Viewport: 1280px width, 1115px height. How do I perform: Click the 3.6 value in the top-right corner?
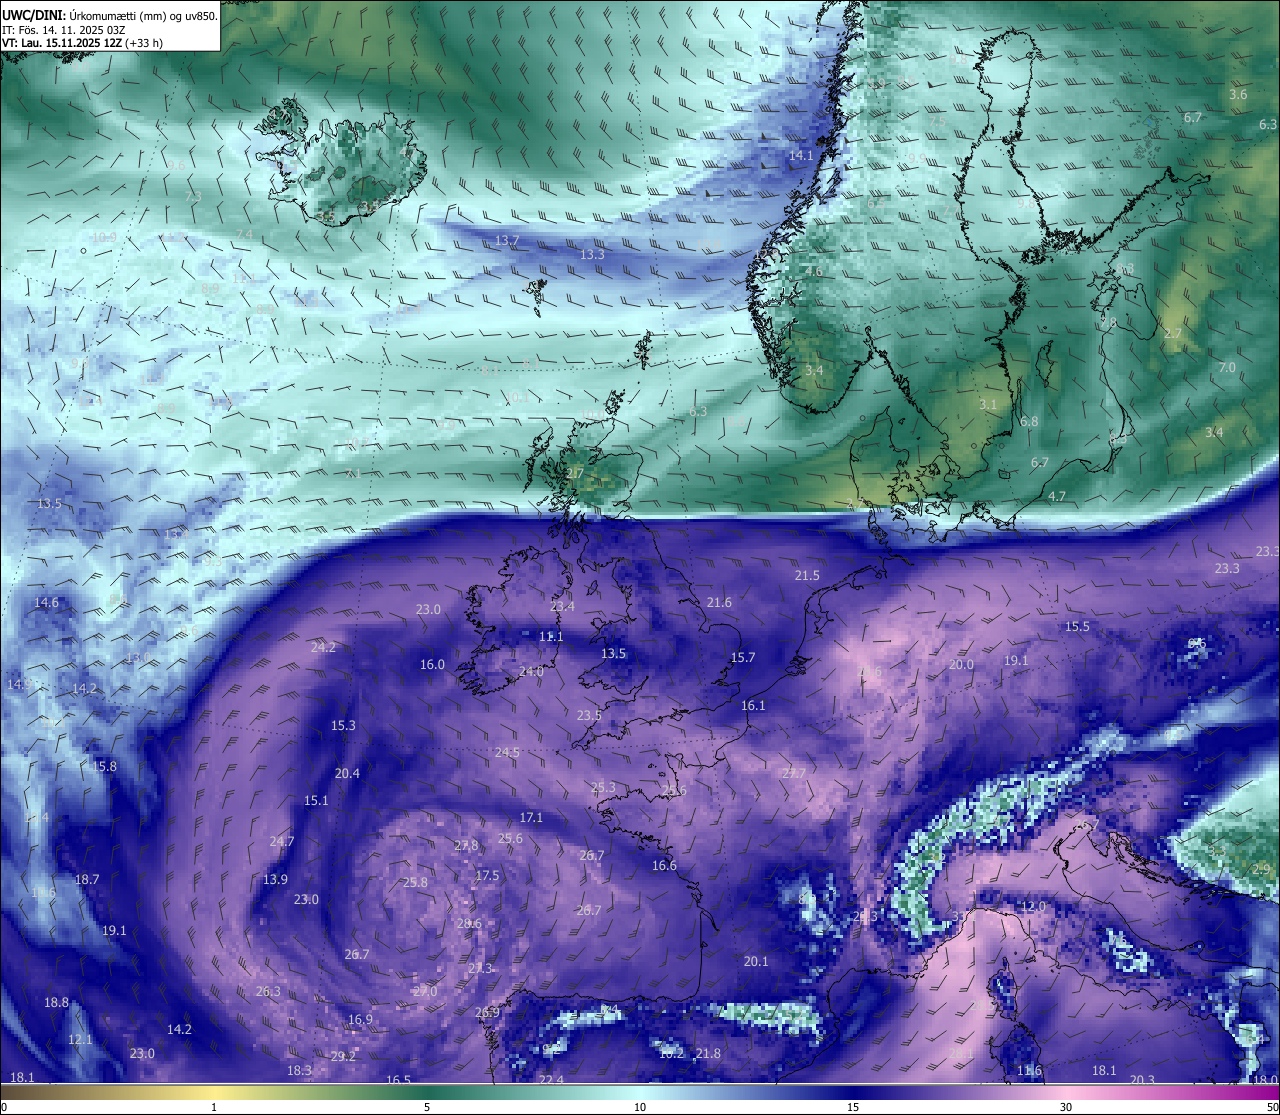click(1238, 94)
